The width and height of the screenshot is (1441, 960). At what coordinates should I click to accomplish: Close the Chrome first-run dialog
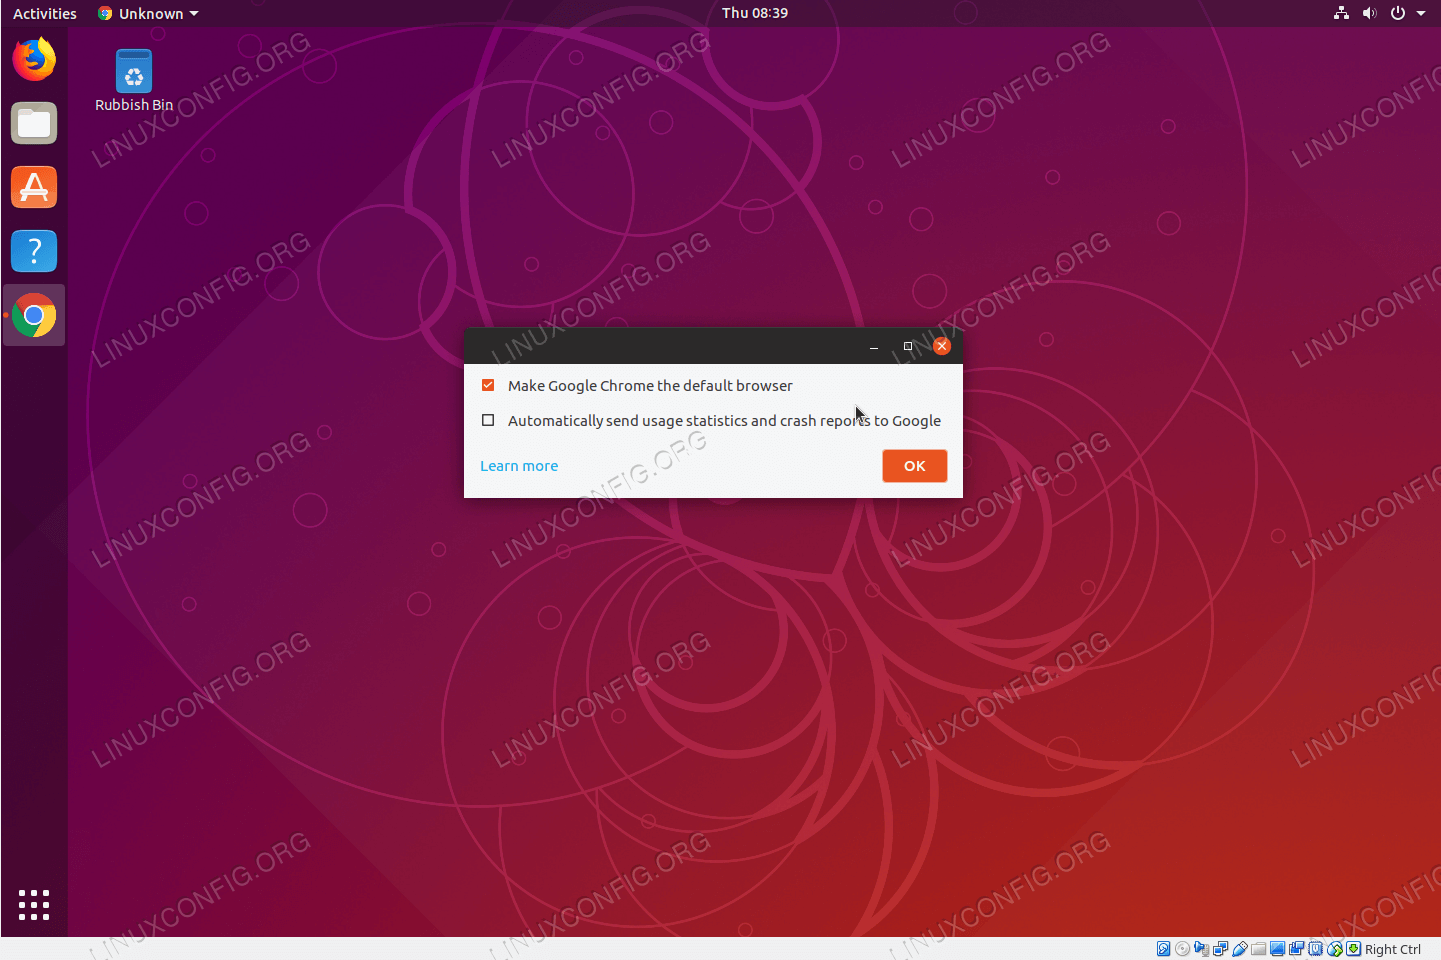pyautogui.click(x=941, y=346)
